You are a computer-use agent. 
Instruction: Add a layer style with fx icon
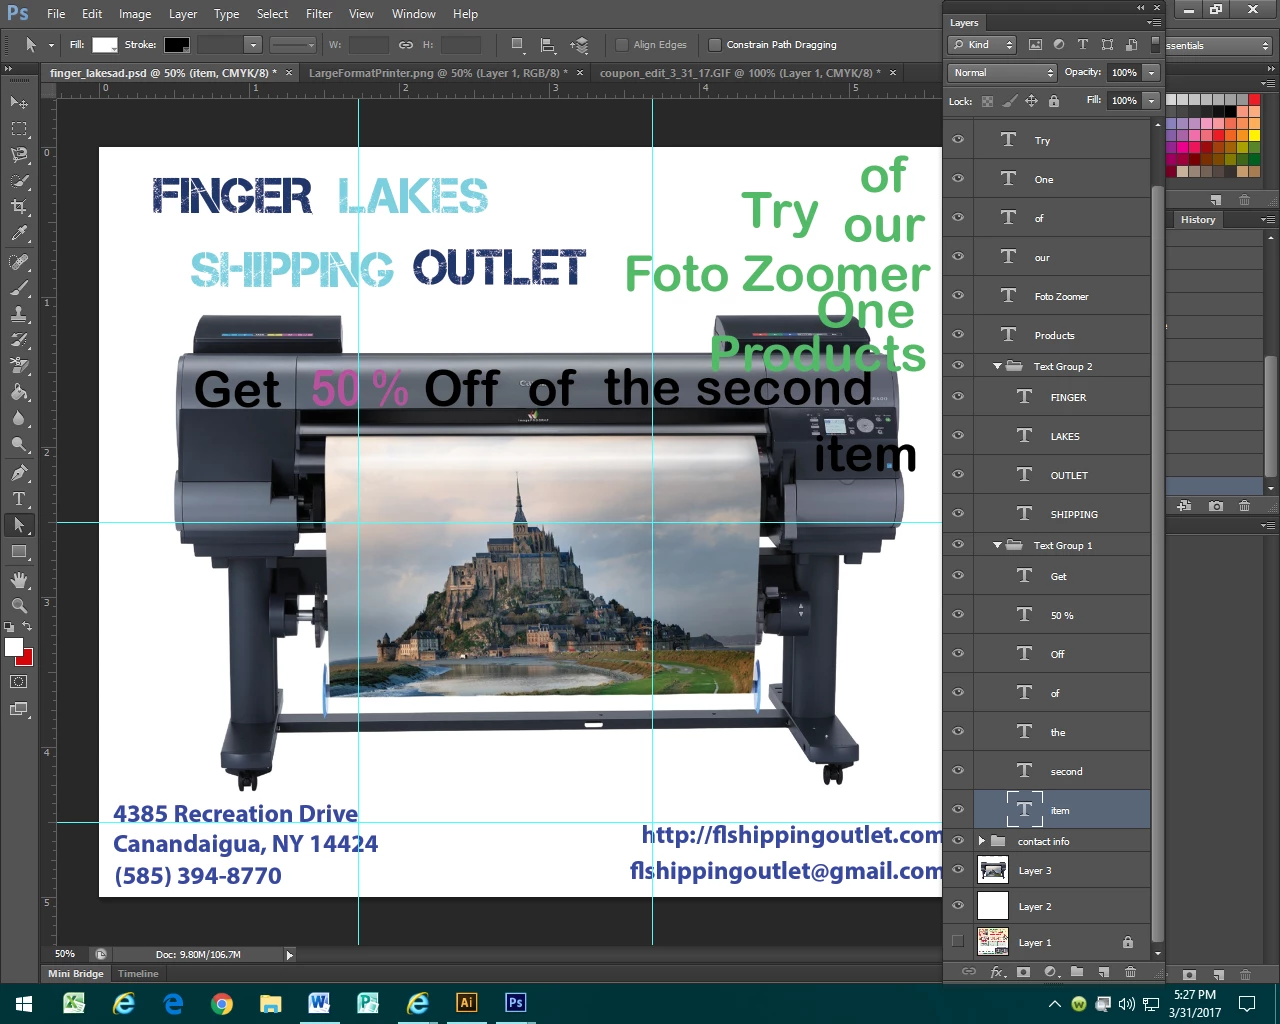click(x=997, y=972)
